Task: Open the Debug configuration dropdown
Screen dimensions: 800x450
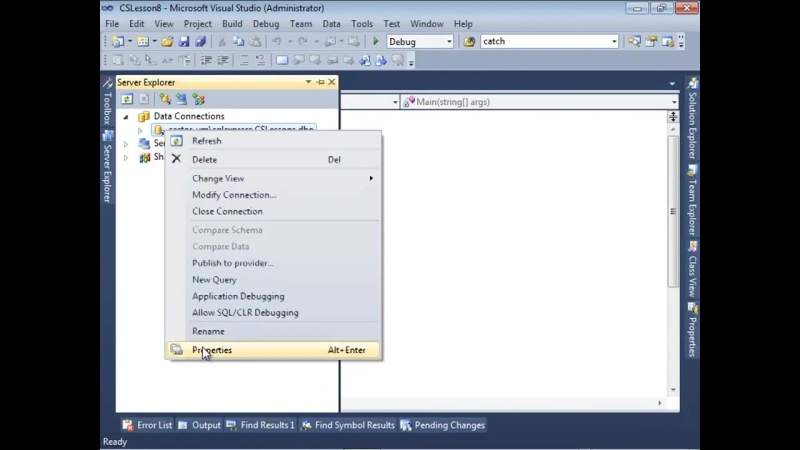Action: click(449, 41)
